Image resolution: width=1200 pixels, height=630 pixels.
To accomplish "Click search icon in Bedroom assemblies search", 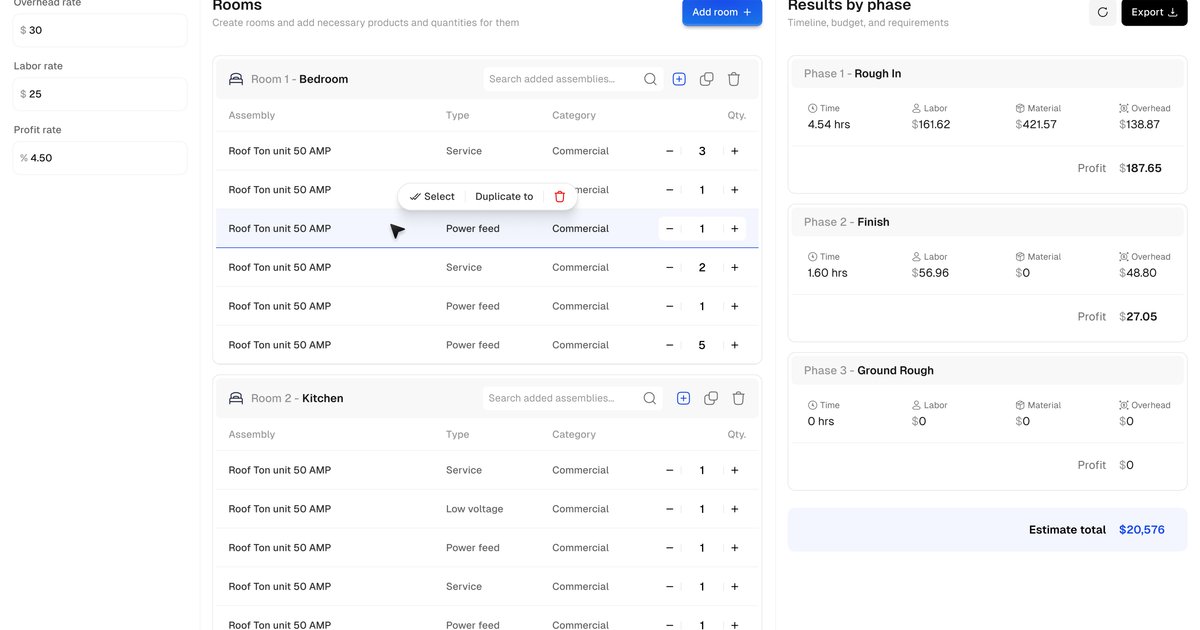I will pos(650,79).
